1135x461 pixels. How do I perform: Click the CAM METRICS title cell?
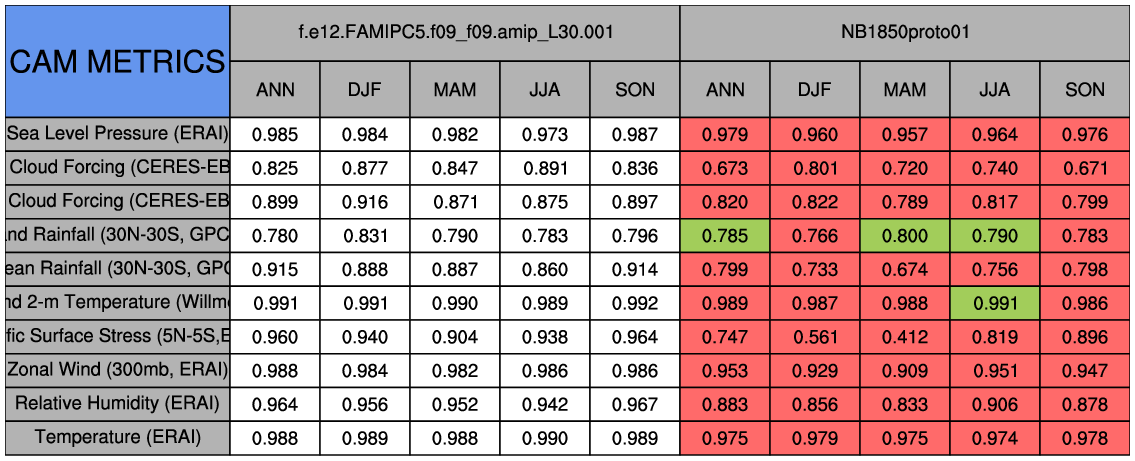pos(117,61)
